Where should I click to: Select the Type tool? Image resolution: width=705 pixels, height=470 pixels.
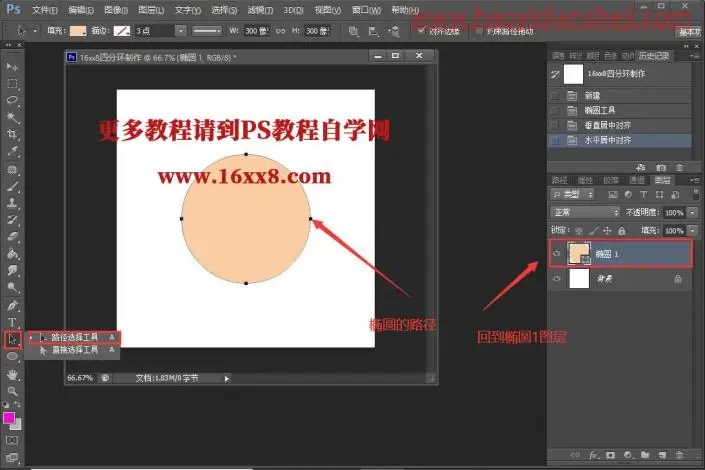(12, 322)
